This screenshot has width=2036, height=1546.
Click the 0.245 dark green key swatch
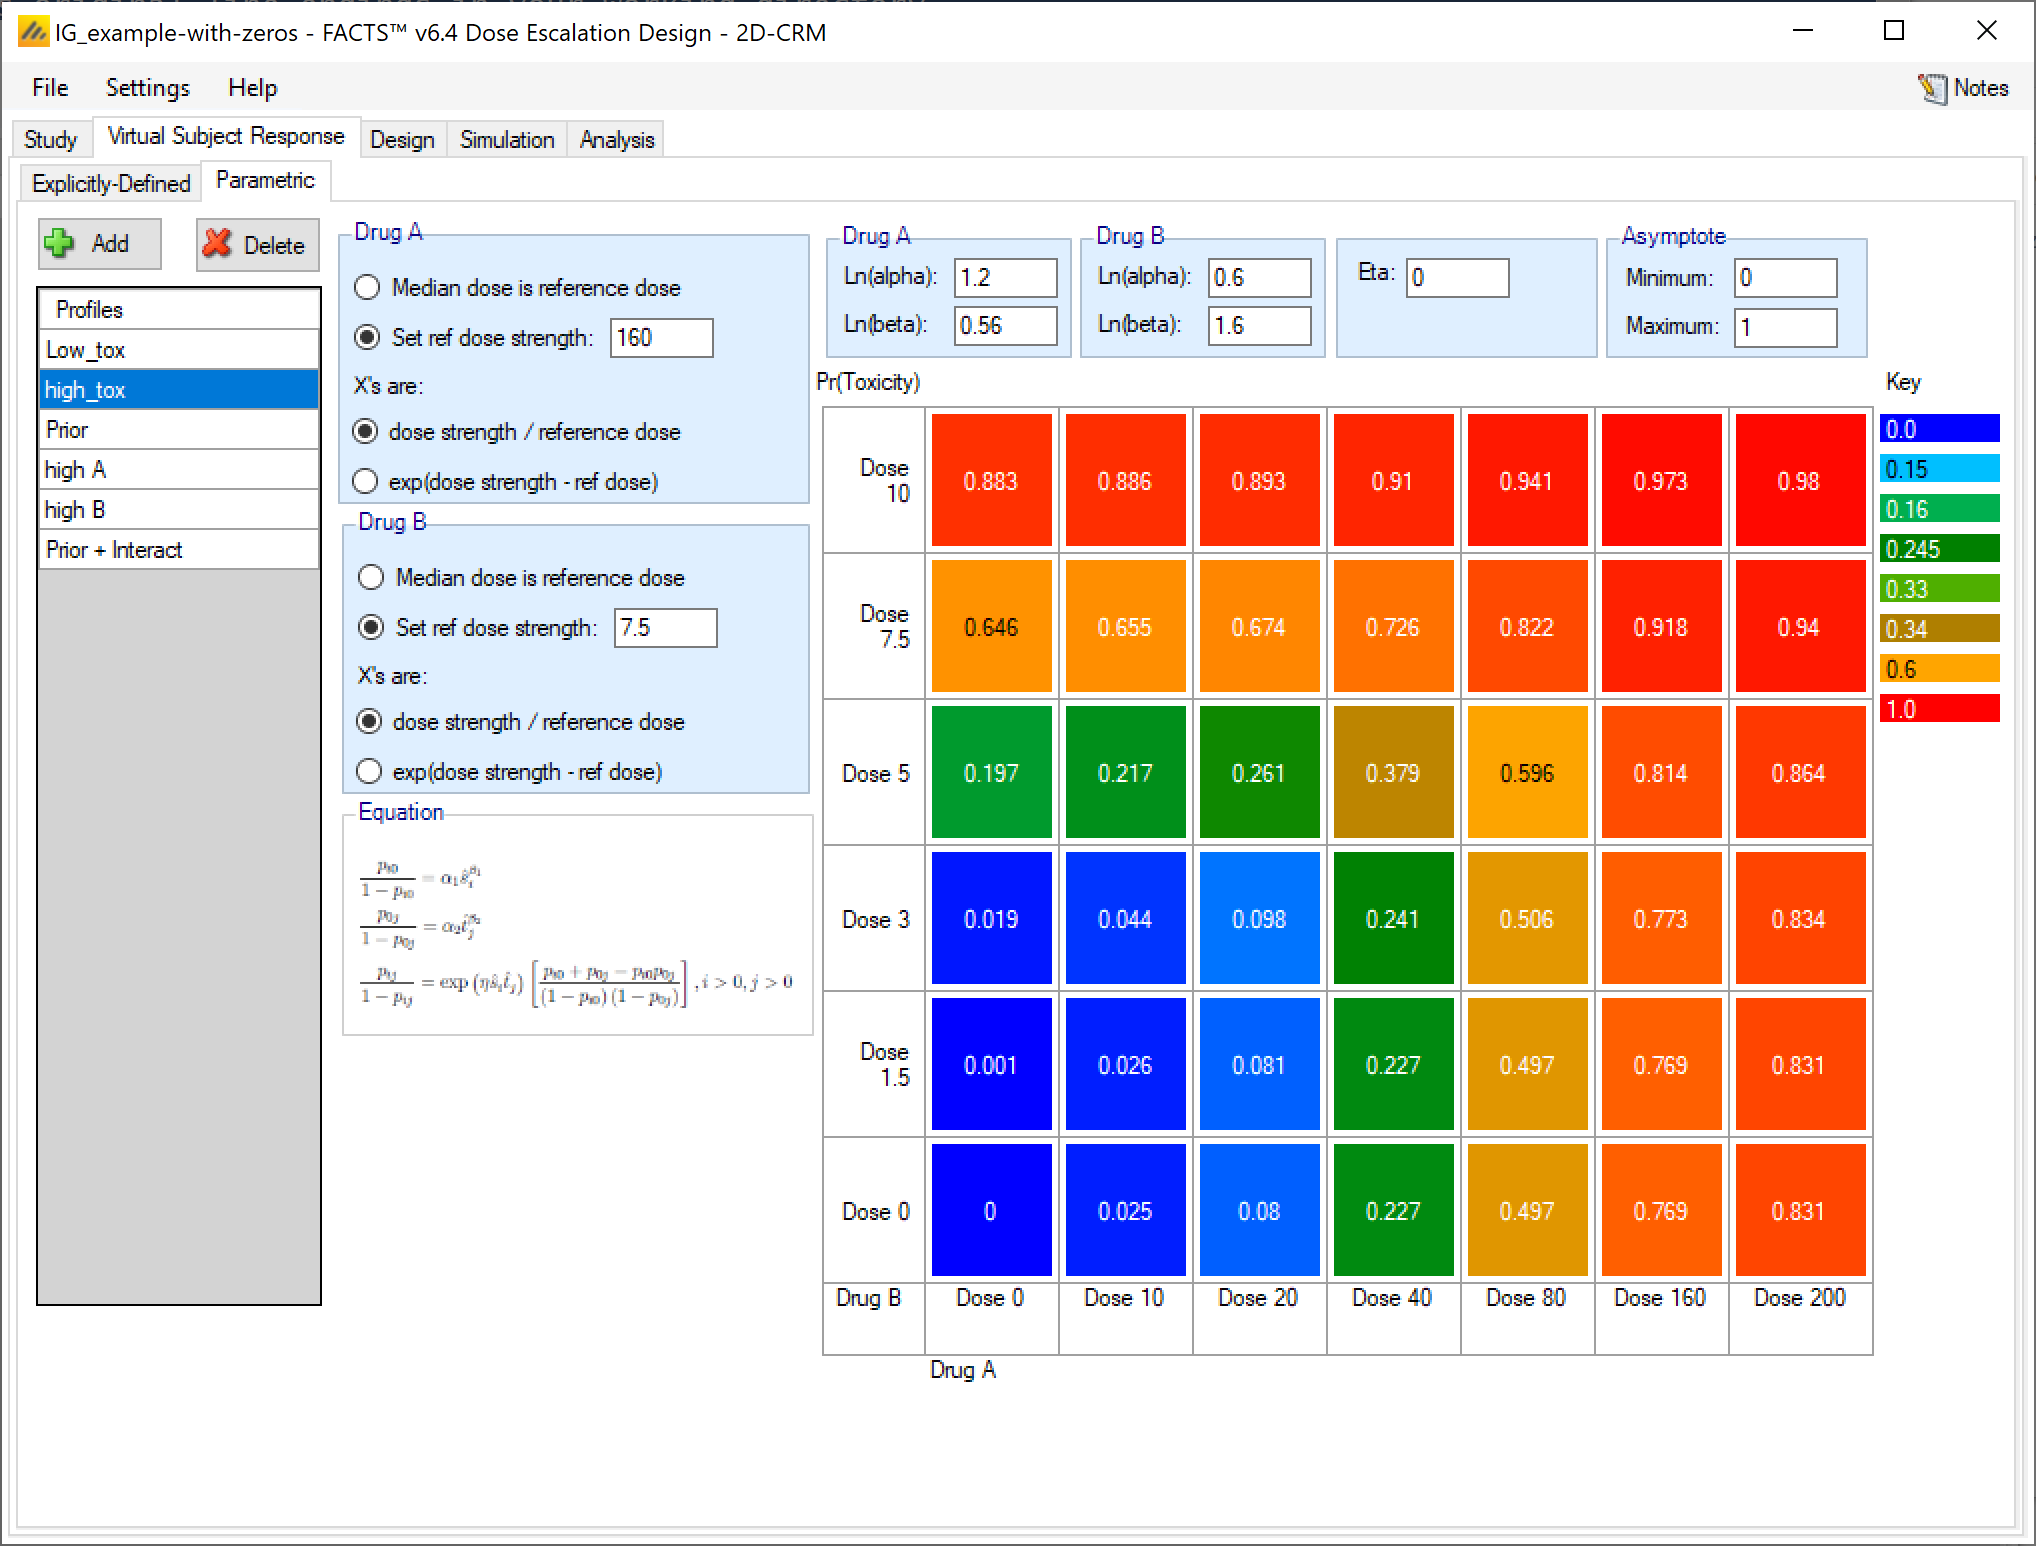(x=1938, y=549)
